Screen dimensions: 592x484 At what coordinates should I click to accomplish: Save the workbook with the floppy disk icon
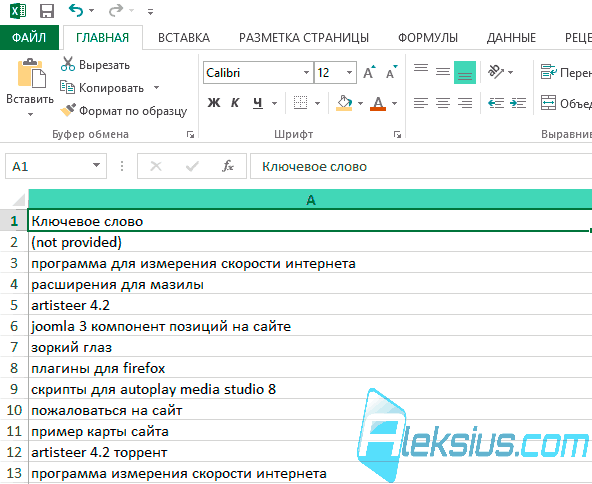[47, 11]
